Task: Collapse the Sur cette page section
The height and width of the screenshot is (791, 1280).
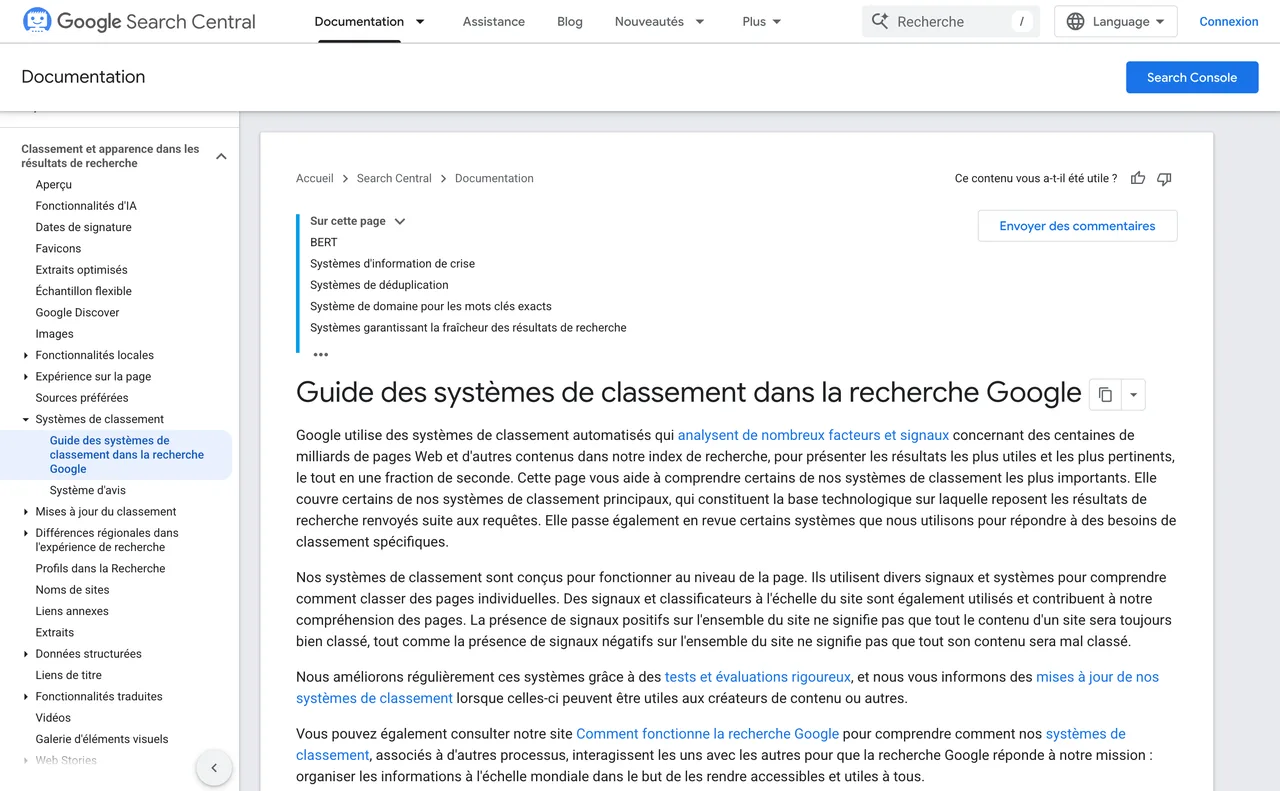Action: coord(400,221)
